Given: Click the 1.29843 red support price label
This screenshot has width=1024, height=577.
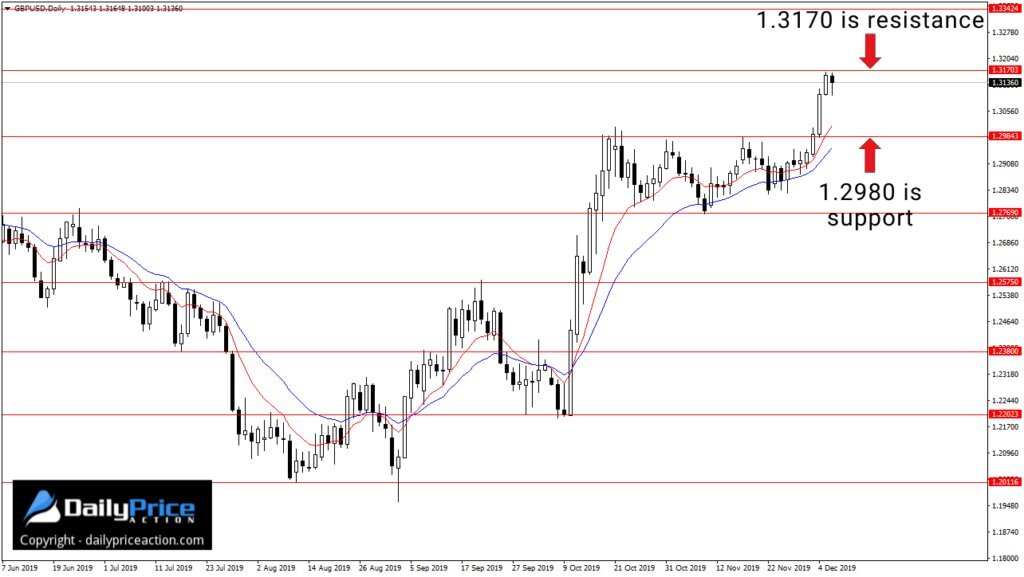Looking at the screenshot, I should (1005, 136).
